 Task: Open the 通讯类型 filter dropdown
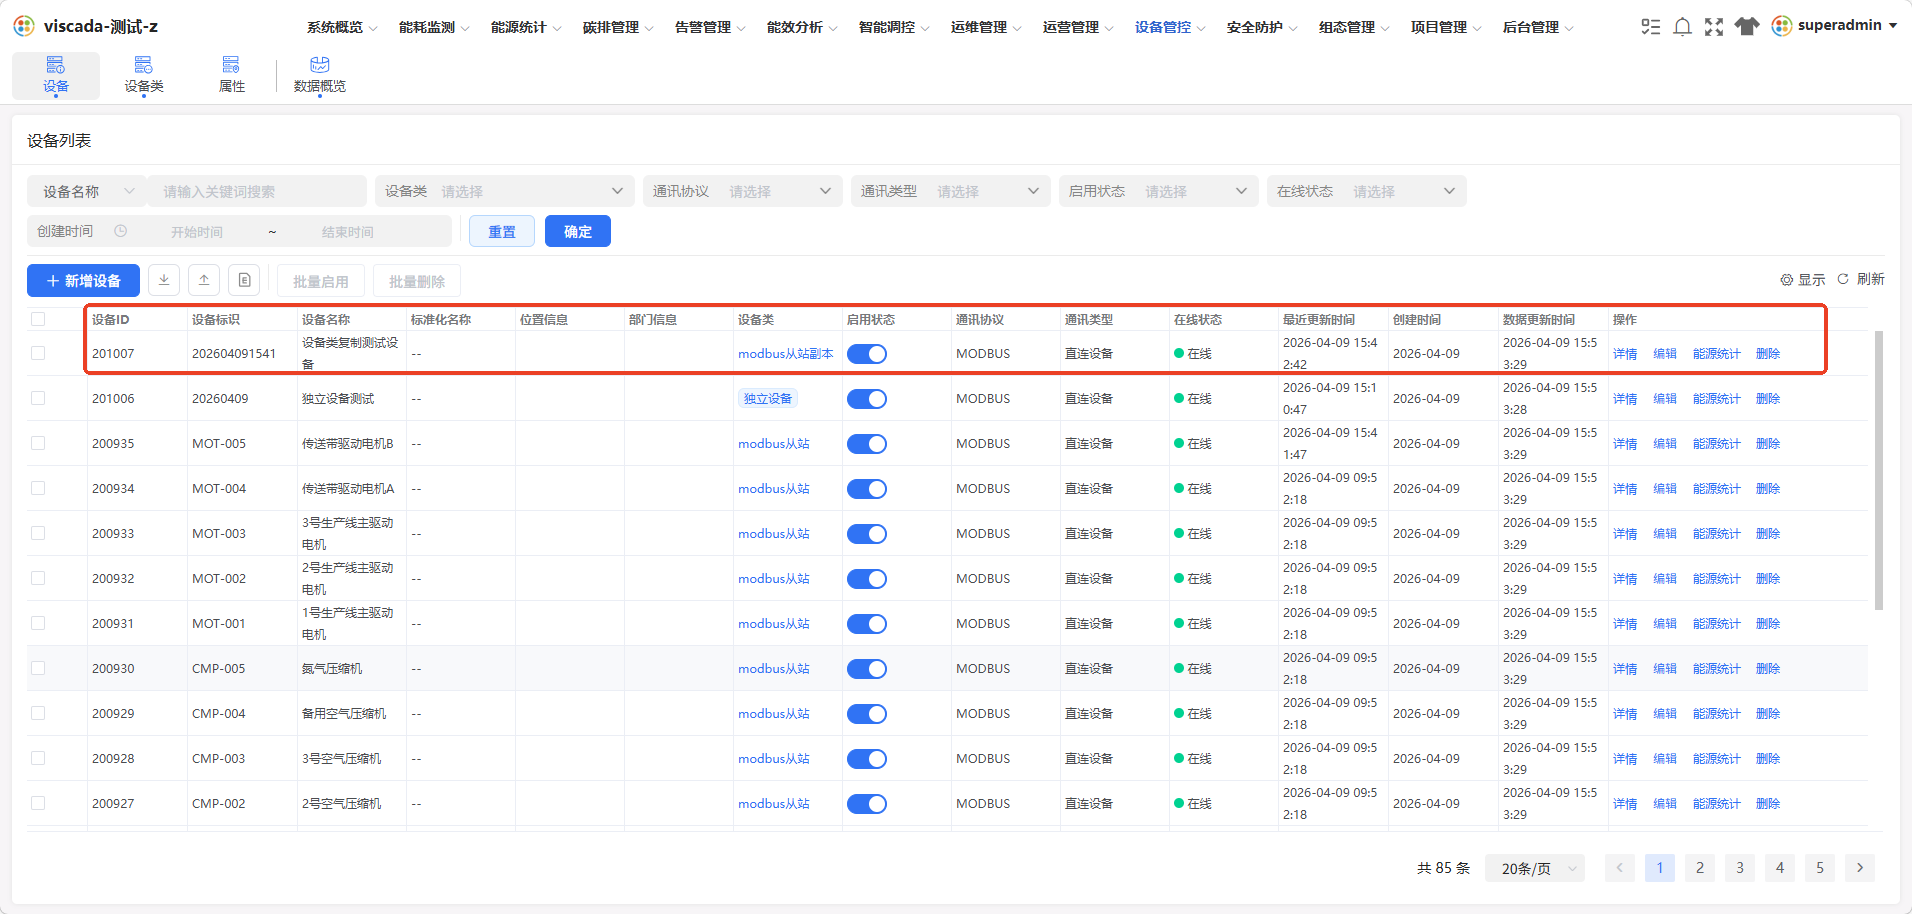coord(951,191)
